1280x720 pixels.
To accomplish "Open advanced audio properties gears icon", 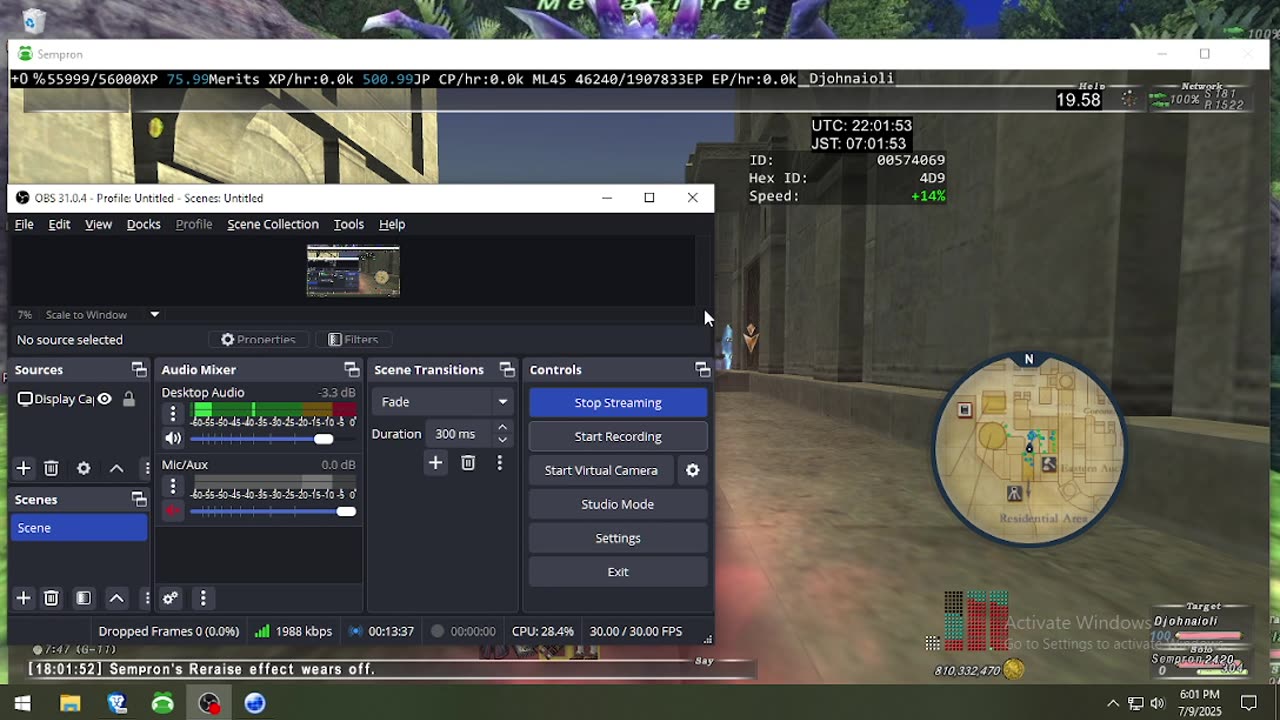I will (170, 598).
